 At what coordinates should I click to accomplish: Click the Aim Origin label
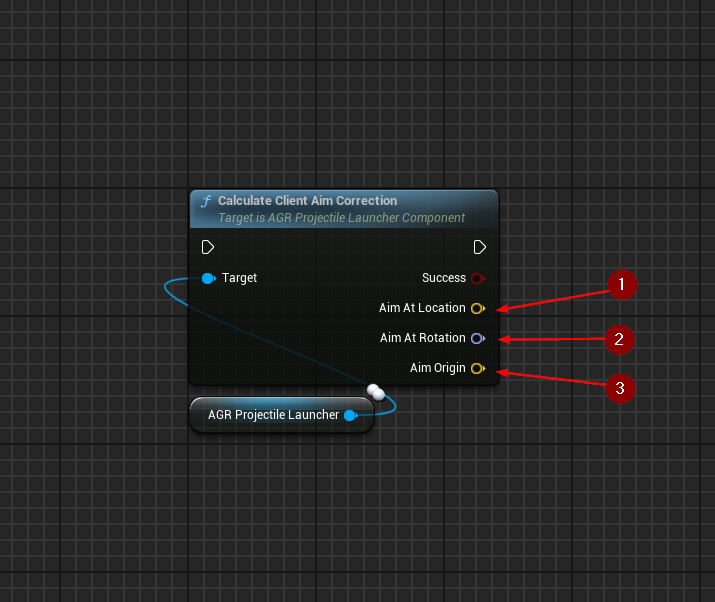(x=437, y=368)
